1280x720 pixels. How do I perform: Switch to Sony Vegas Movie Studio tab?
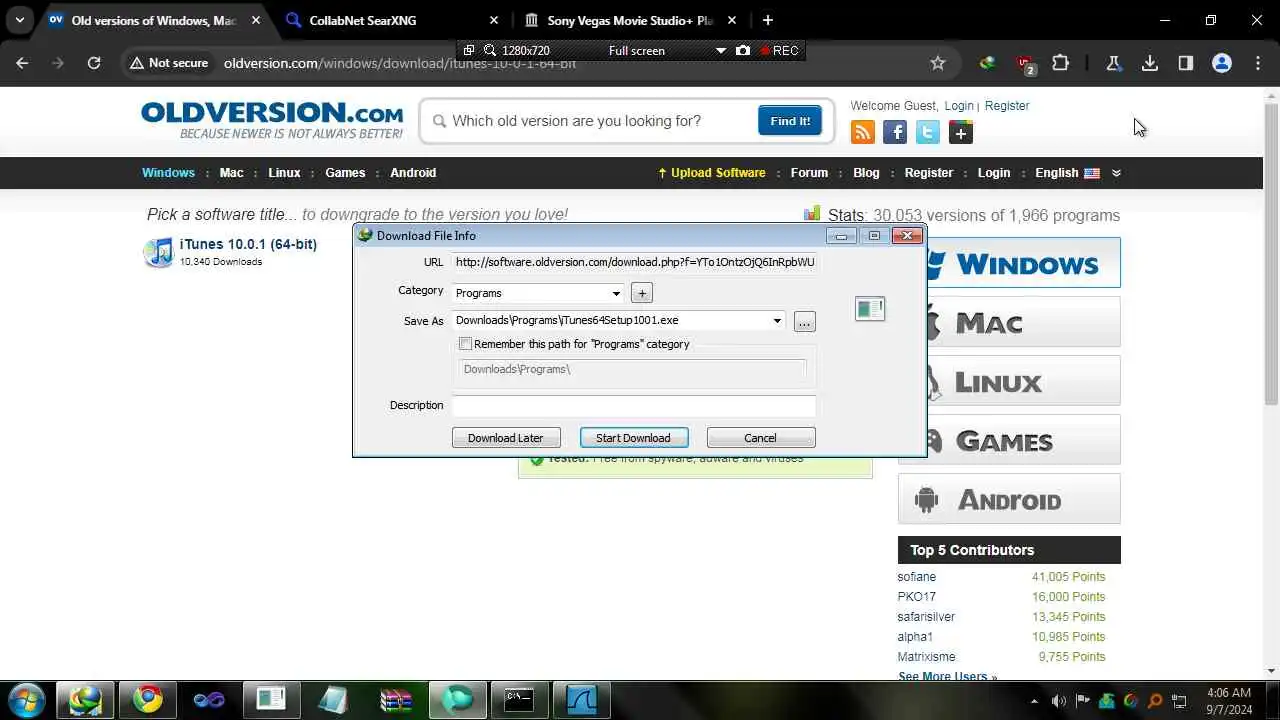tap(630, 20)
